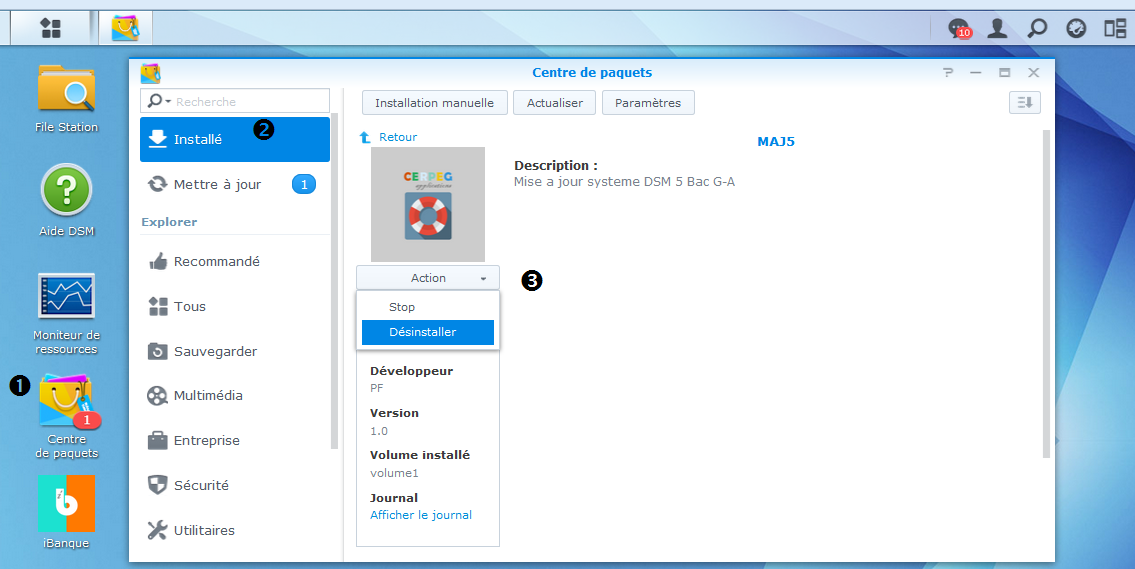
Task: Choose Stop from Action menu
Action: coord(428,307)
